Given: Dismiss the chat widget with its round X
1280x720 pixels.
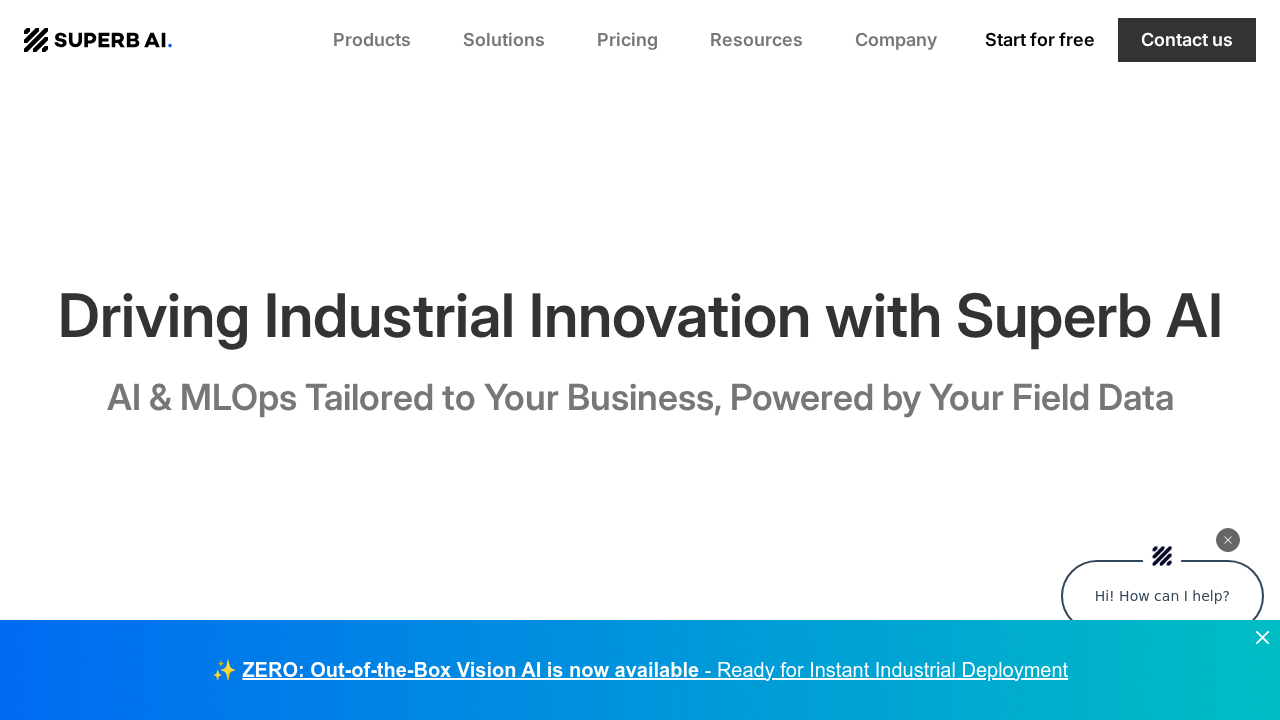Looking at the screenshot, I should (1228, 540).
